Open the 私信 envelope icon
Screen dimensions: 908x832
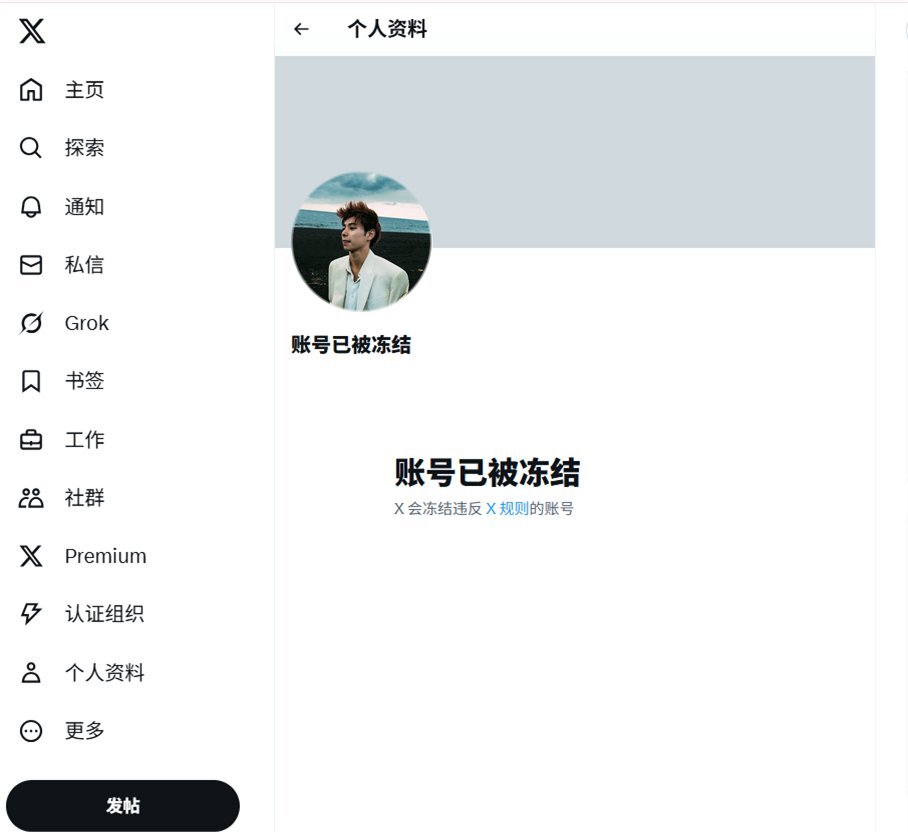(31, 265)
